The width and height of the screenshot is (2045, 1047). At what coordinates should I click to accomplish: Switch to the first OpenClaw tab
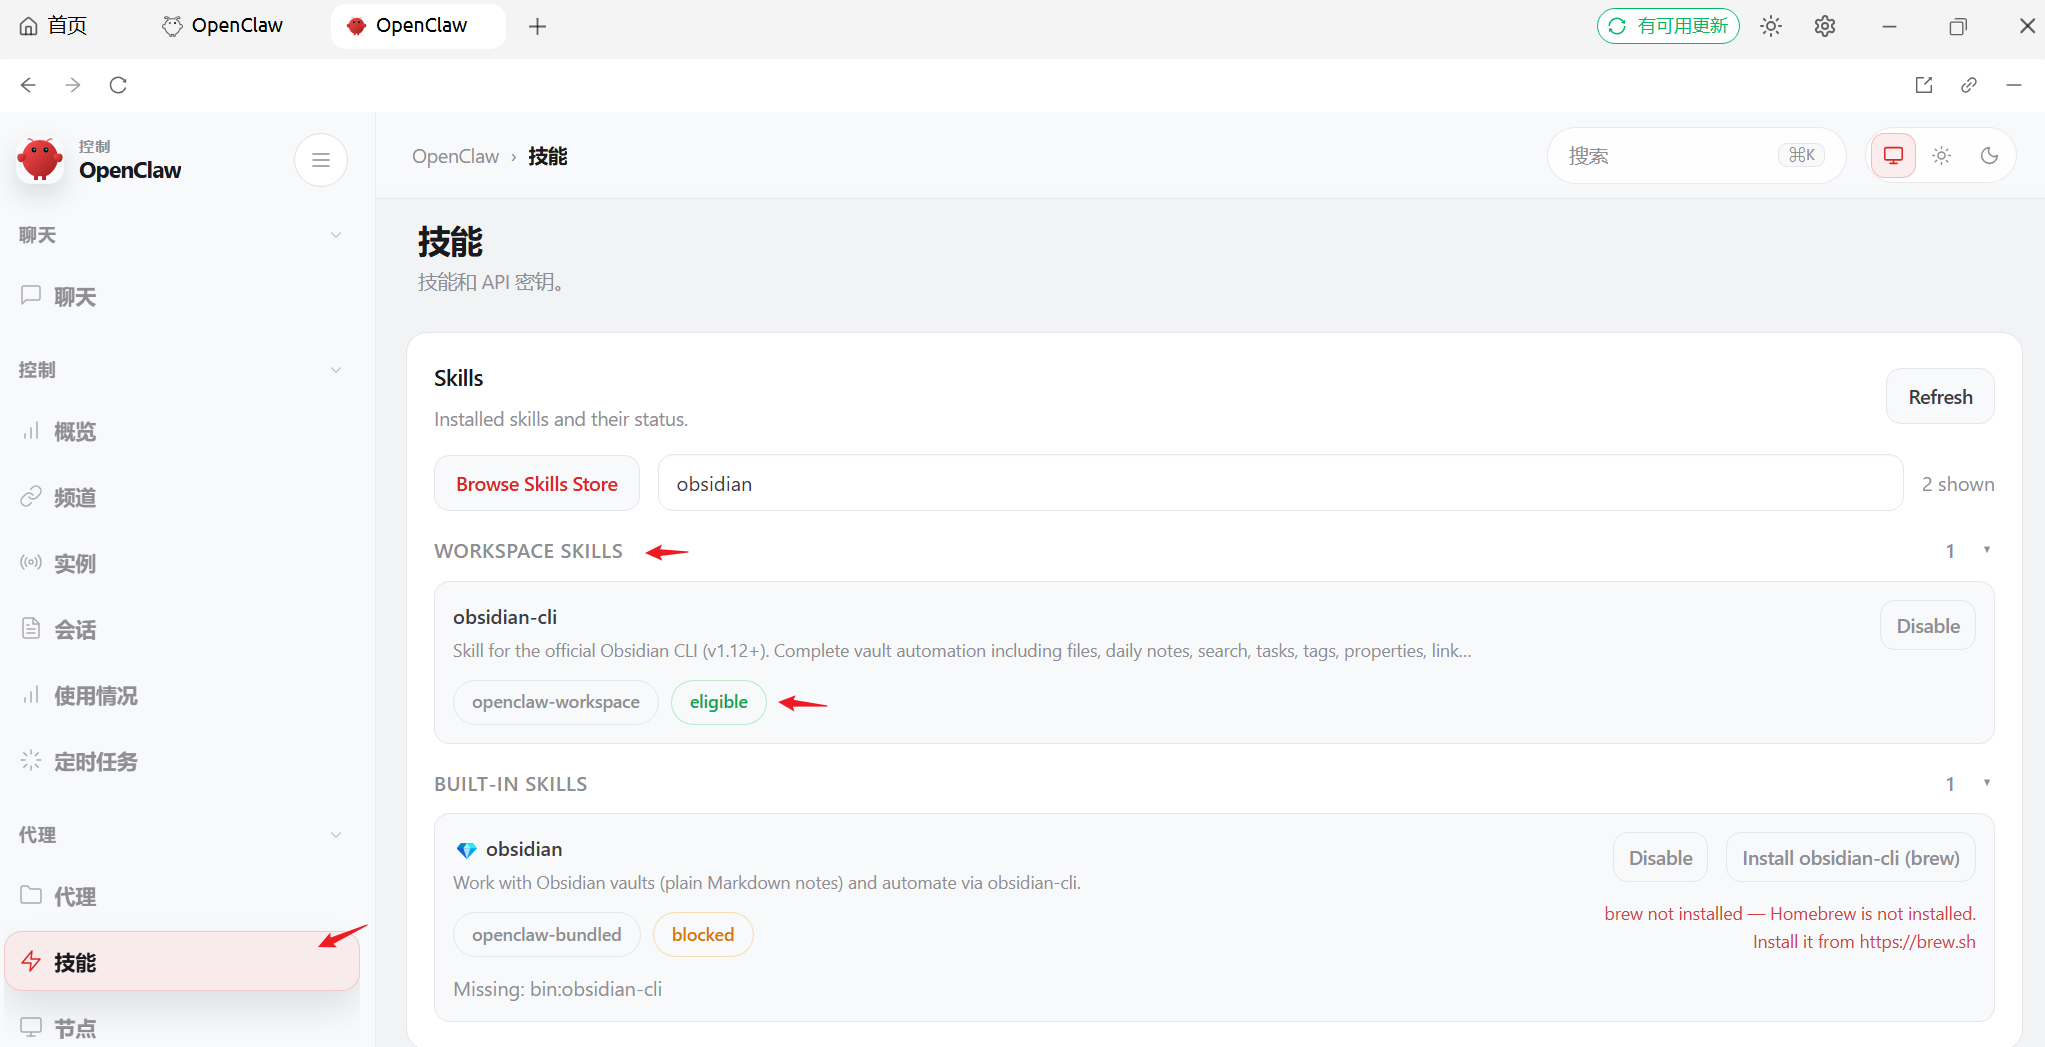pyautogui.click(x=222, y=26)
